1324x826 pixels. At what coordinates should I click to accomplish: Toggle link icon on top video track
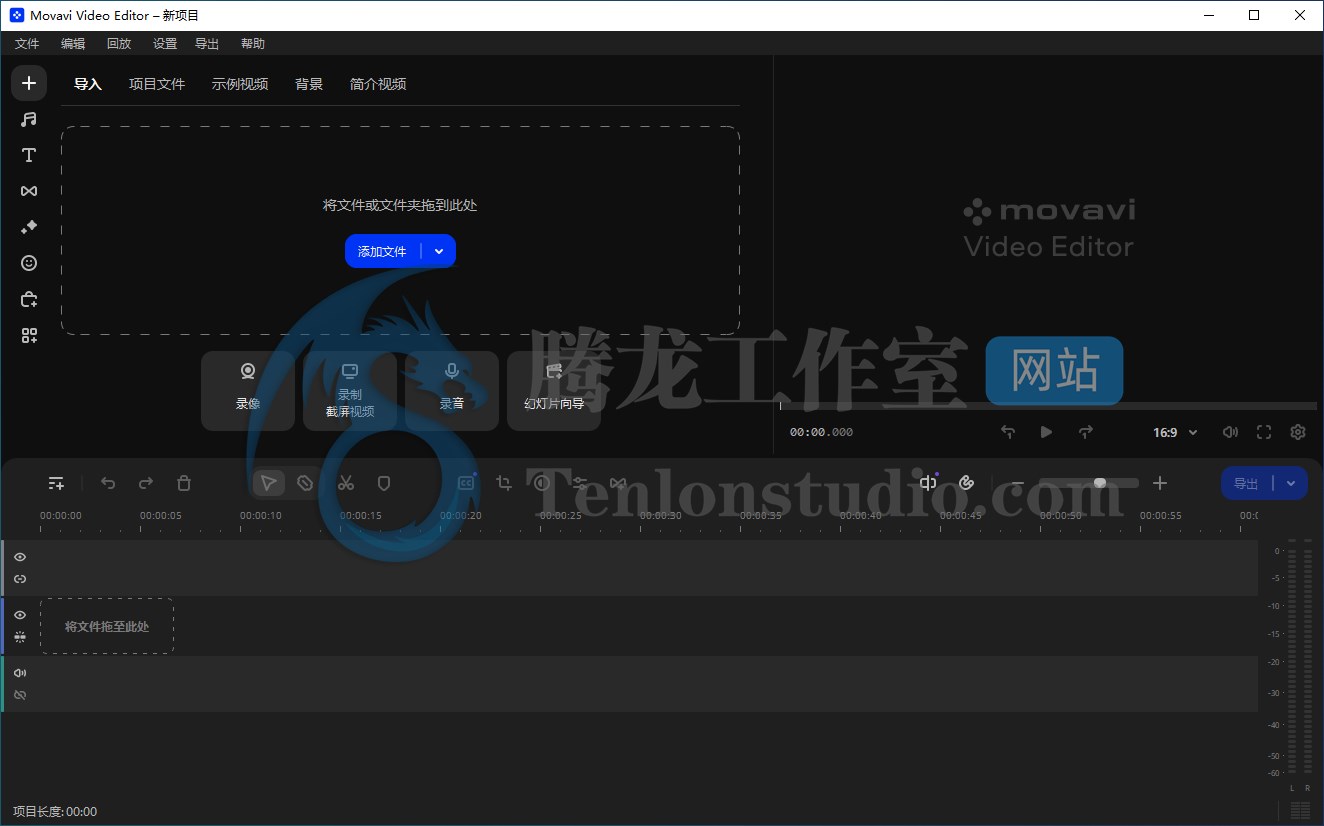tap(20, 579)
